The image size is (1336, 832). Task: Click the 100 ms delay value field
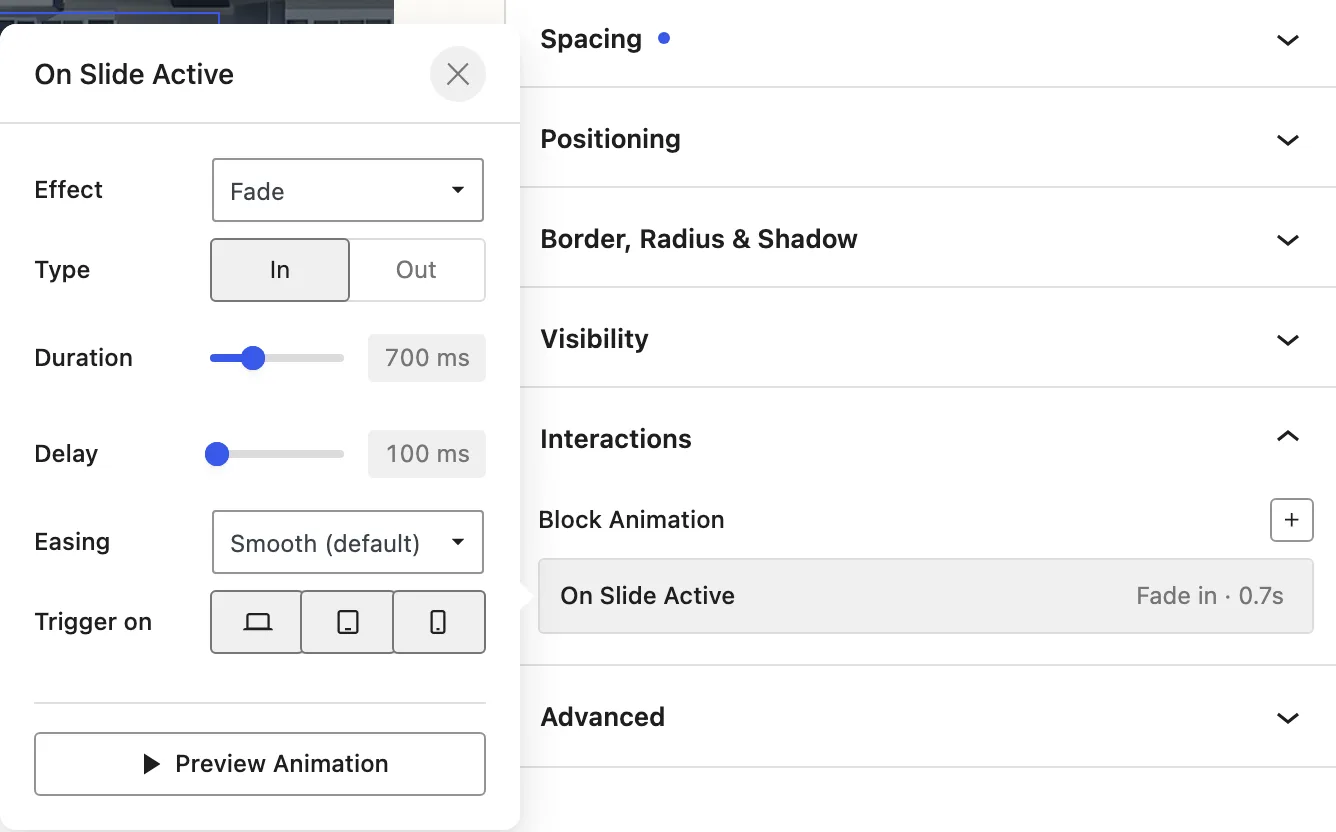tap(427, 454)
